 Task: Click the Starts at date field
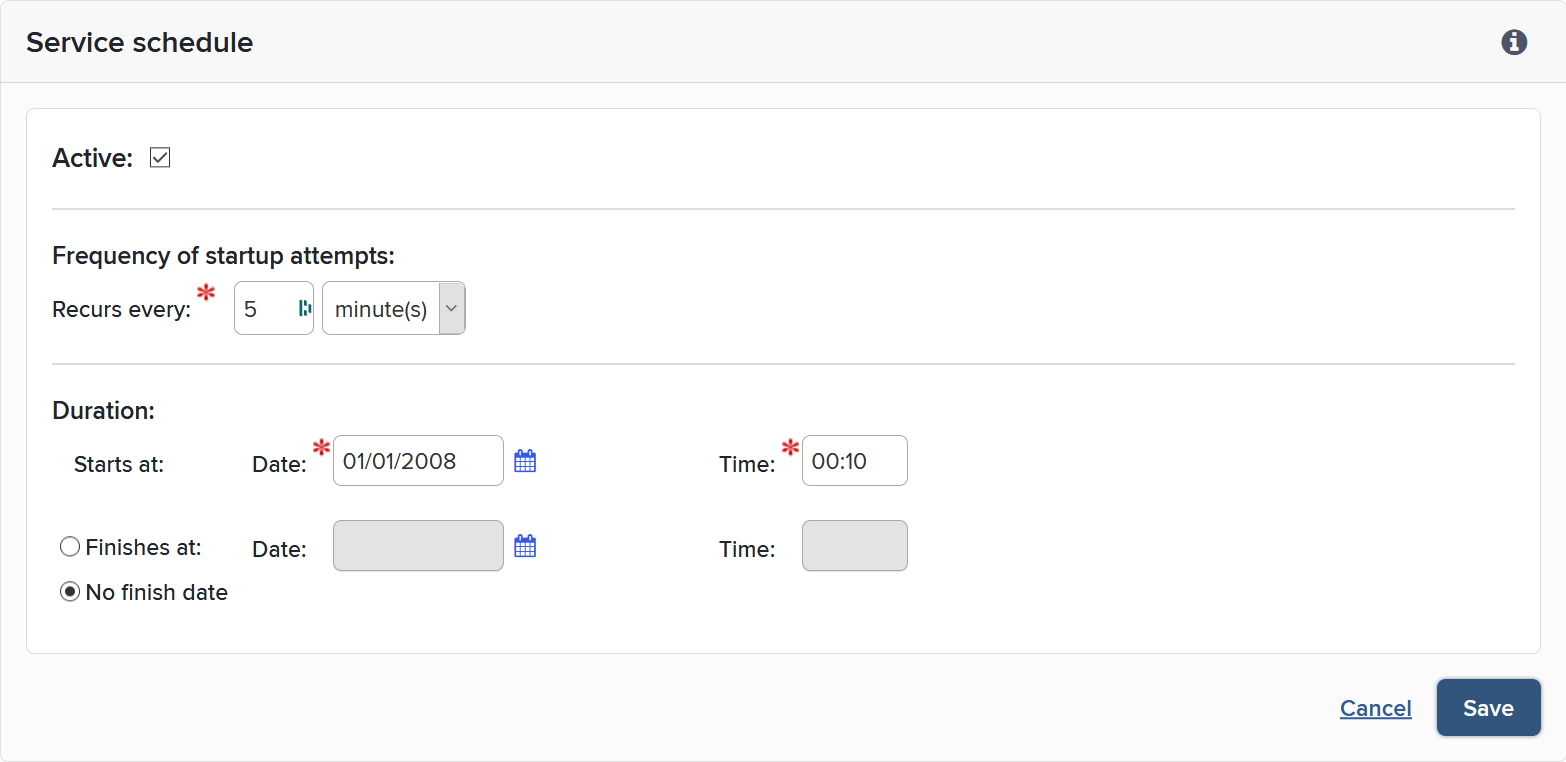pyautogui.click(x=417, y=461)
